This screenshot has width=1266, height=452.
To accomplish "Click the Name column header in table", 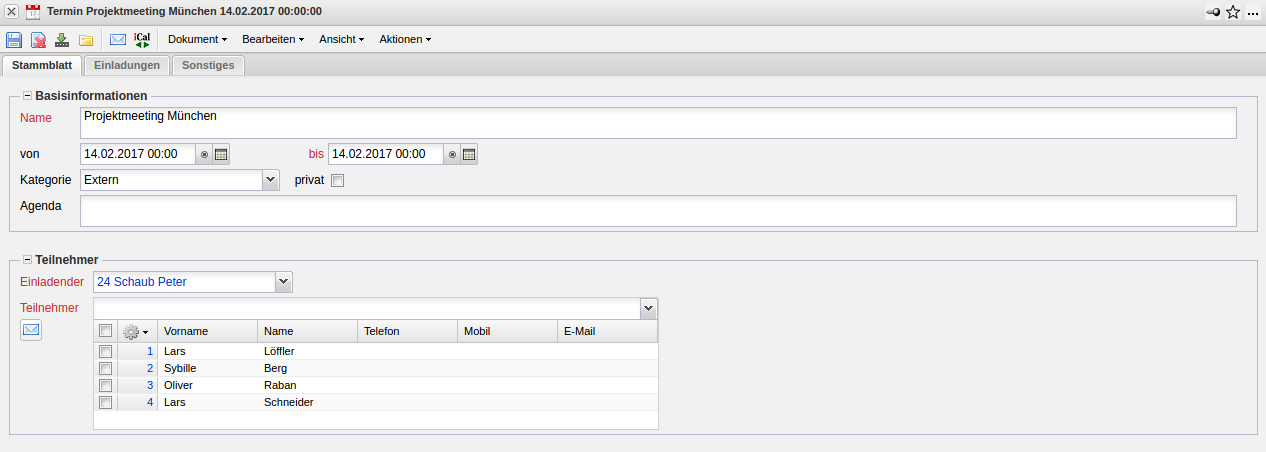I will tap(307, 331).
